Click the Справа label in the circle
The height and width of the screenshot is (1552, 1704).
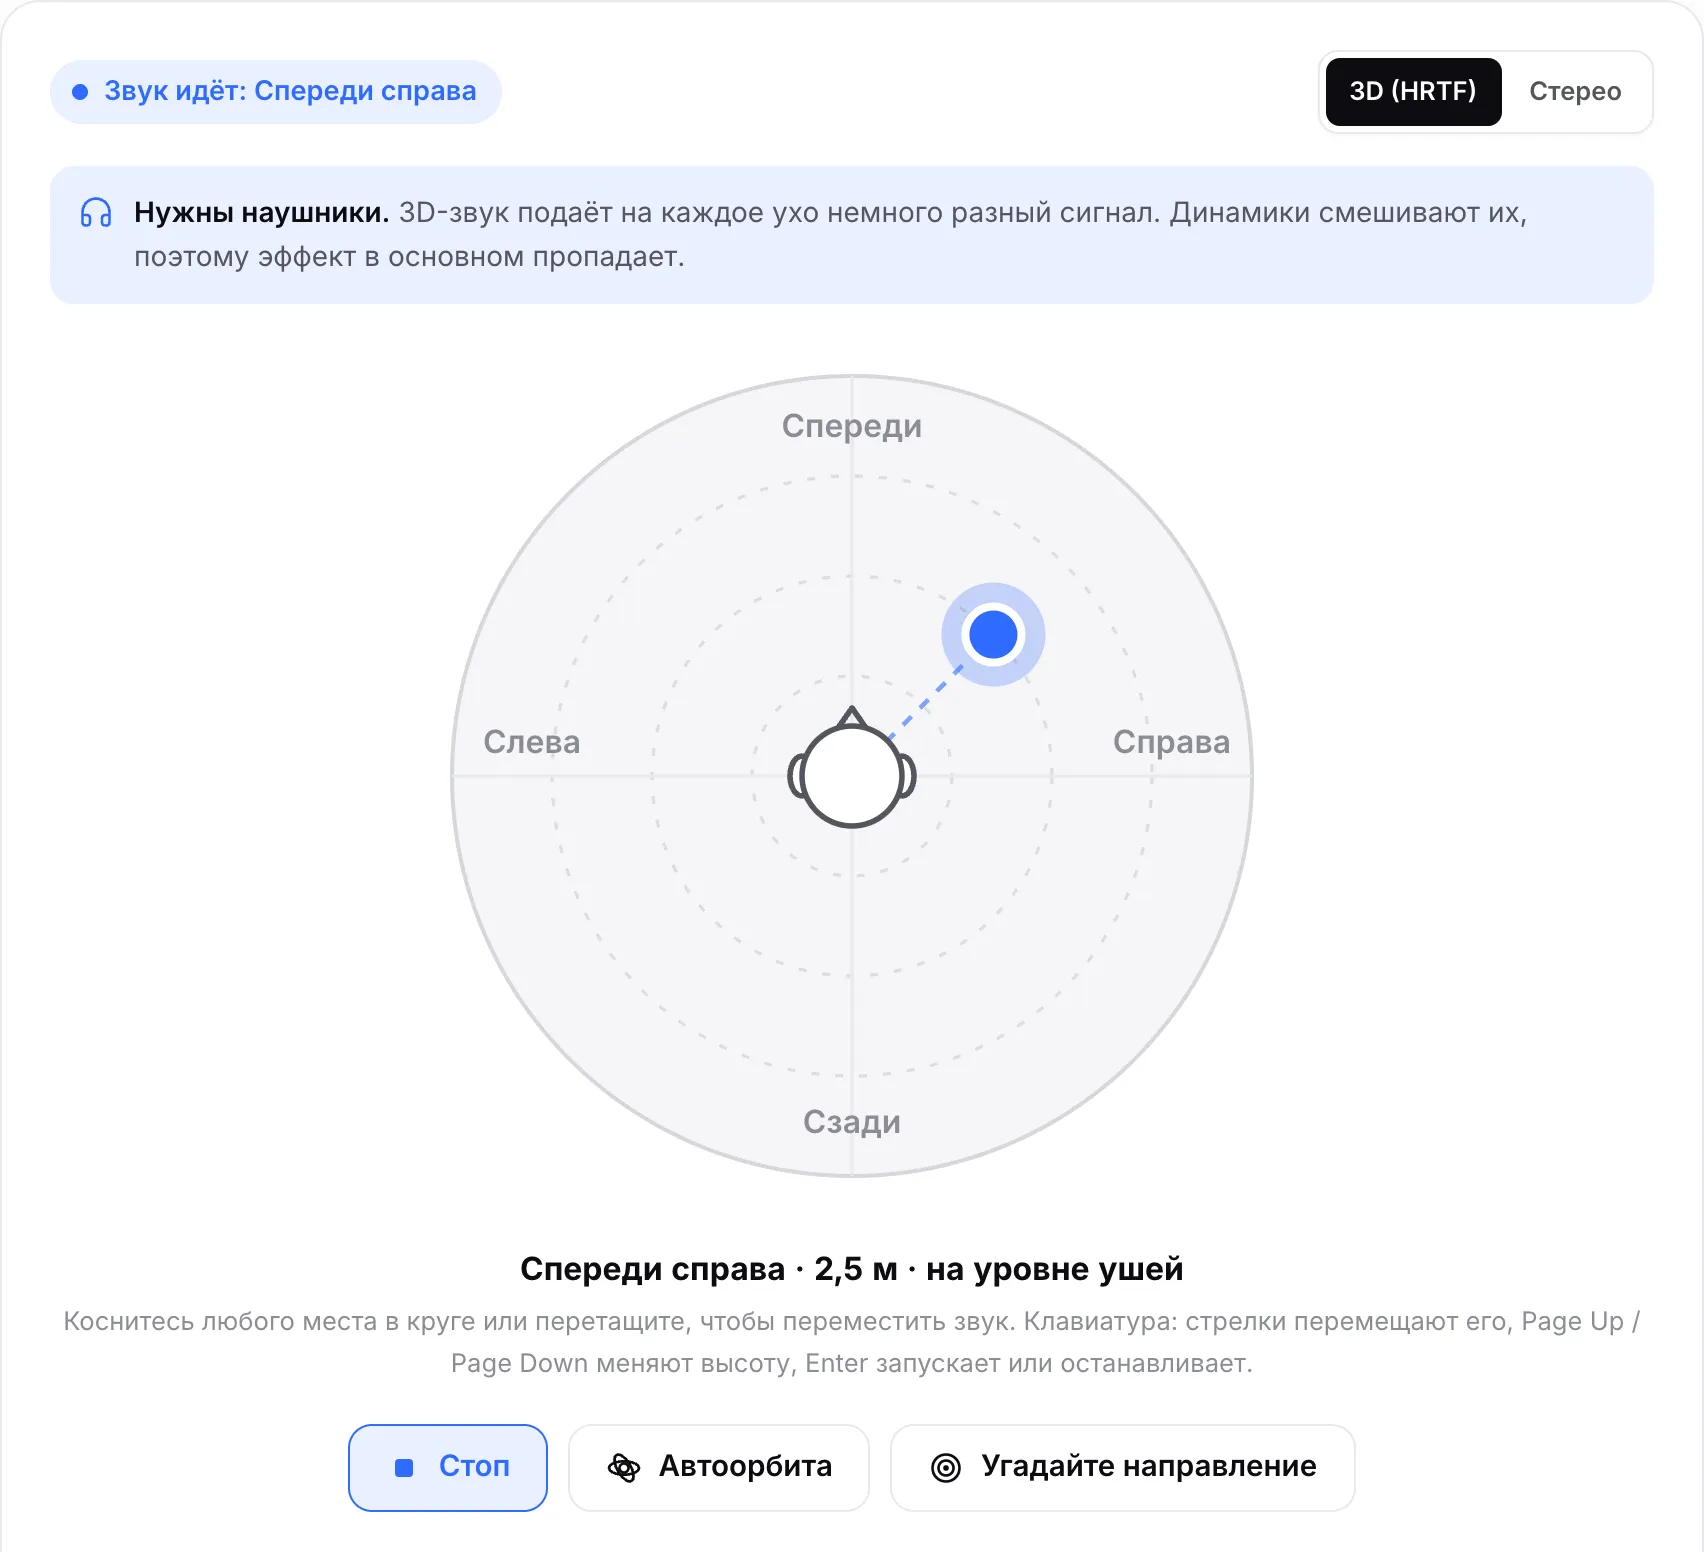[1172, 742]
